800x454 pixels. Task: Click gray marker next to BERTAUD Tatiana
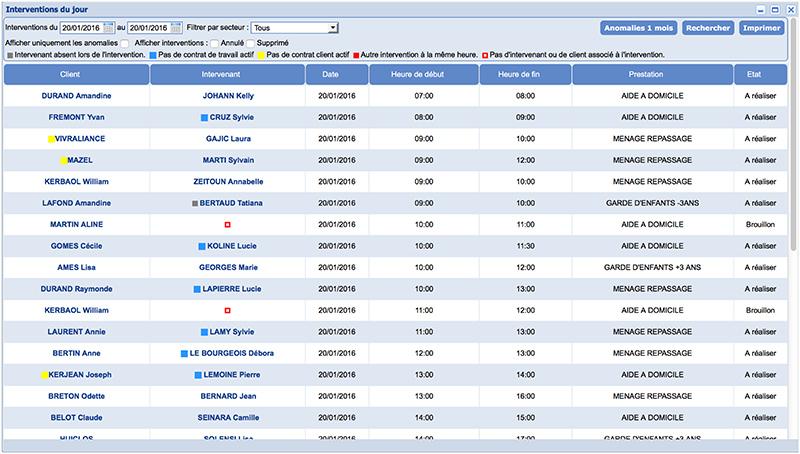pyautogui.click(x=195, y=203)
